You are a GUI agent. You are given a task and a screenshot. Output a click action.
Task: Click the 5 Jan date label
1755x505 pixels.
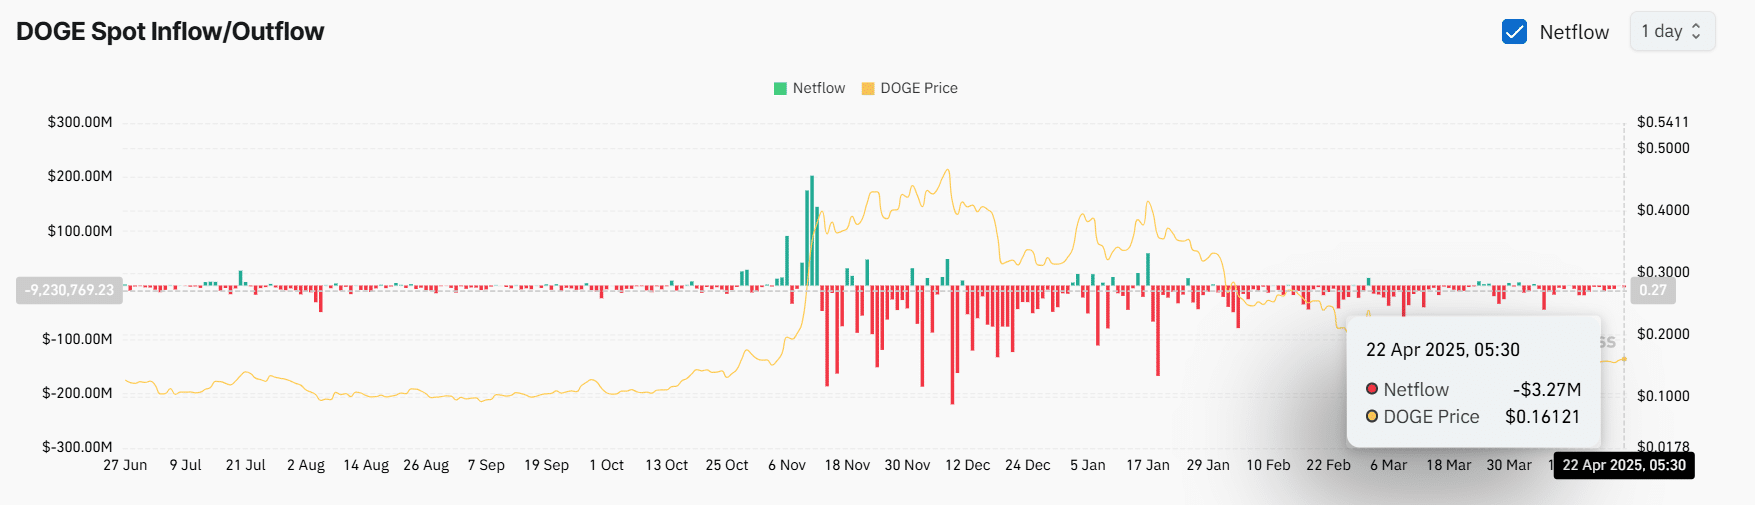(1088, 465)
